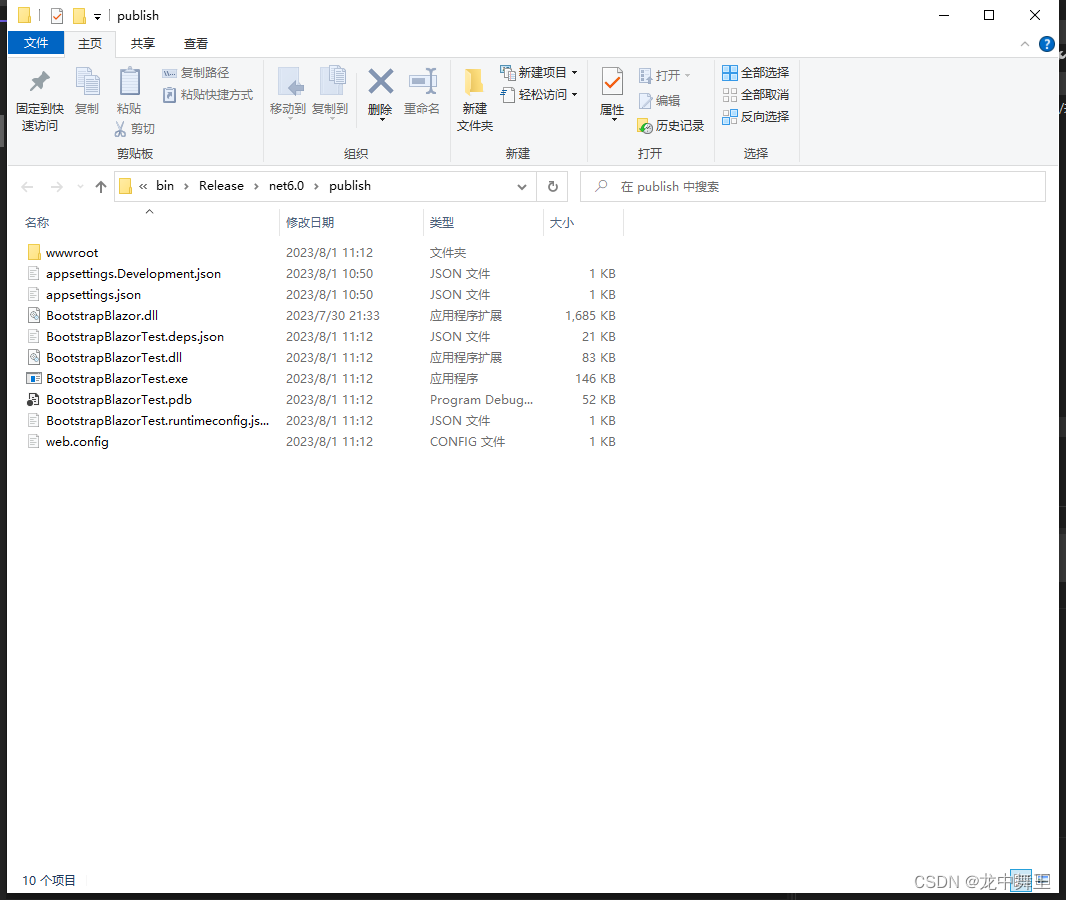Click the Move To (移动到) icon
Viewport: 1066px width, 900px height.
pyautogui.click(x=290, y=82)
